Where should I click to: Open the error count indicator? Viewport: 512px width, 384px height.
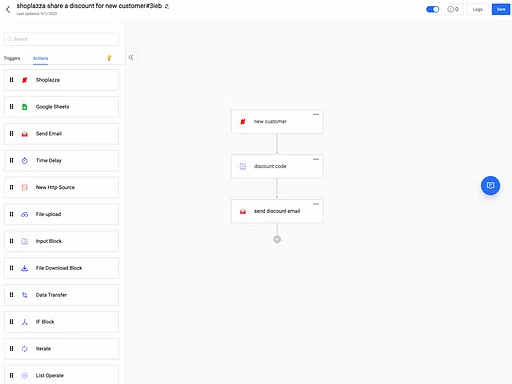(453, 9)
